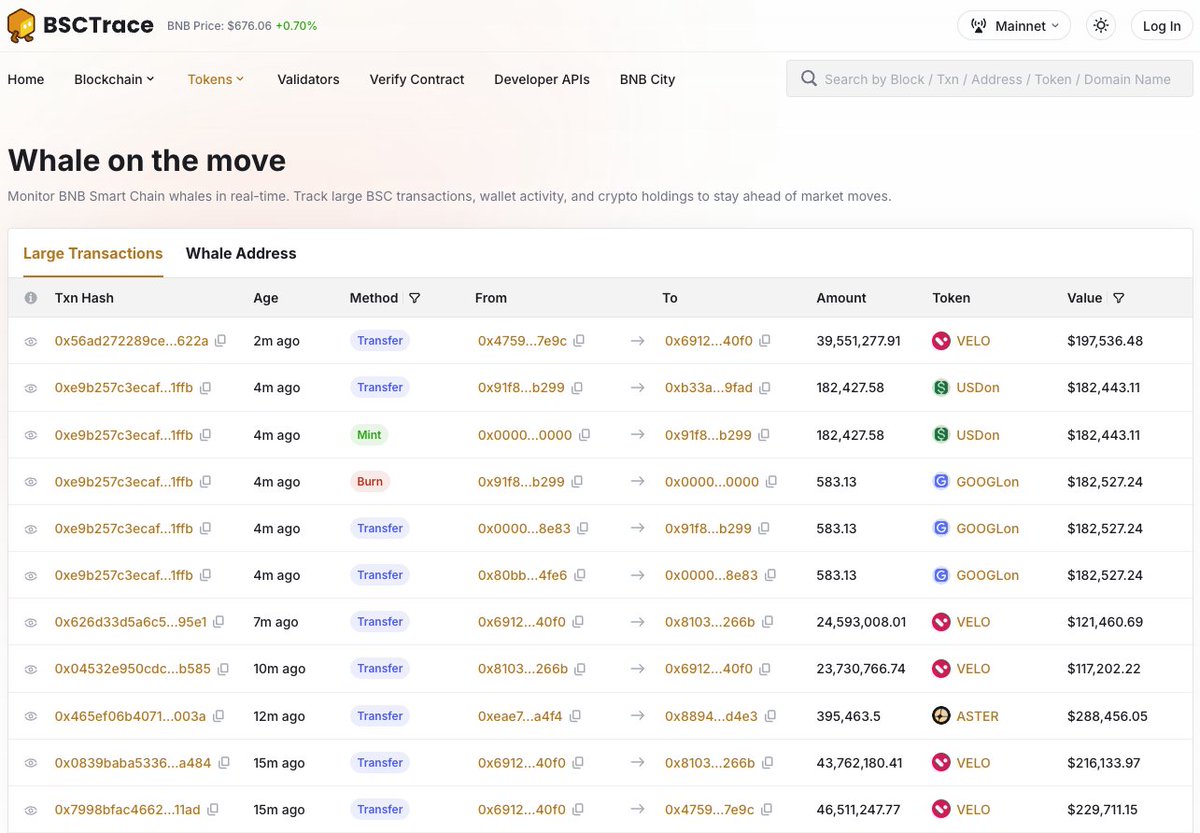Click the 12m ago age cell
The height and width of the screenshot is (833, 1200).
279,716
